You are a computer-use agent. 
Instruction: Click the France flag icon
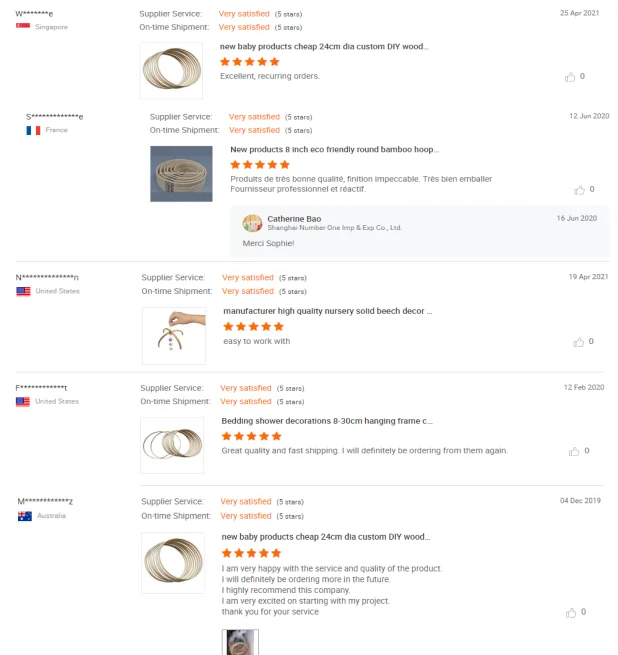point(33,130)
